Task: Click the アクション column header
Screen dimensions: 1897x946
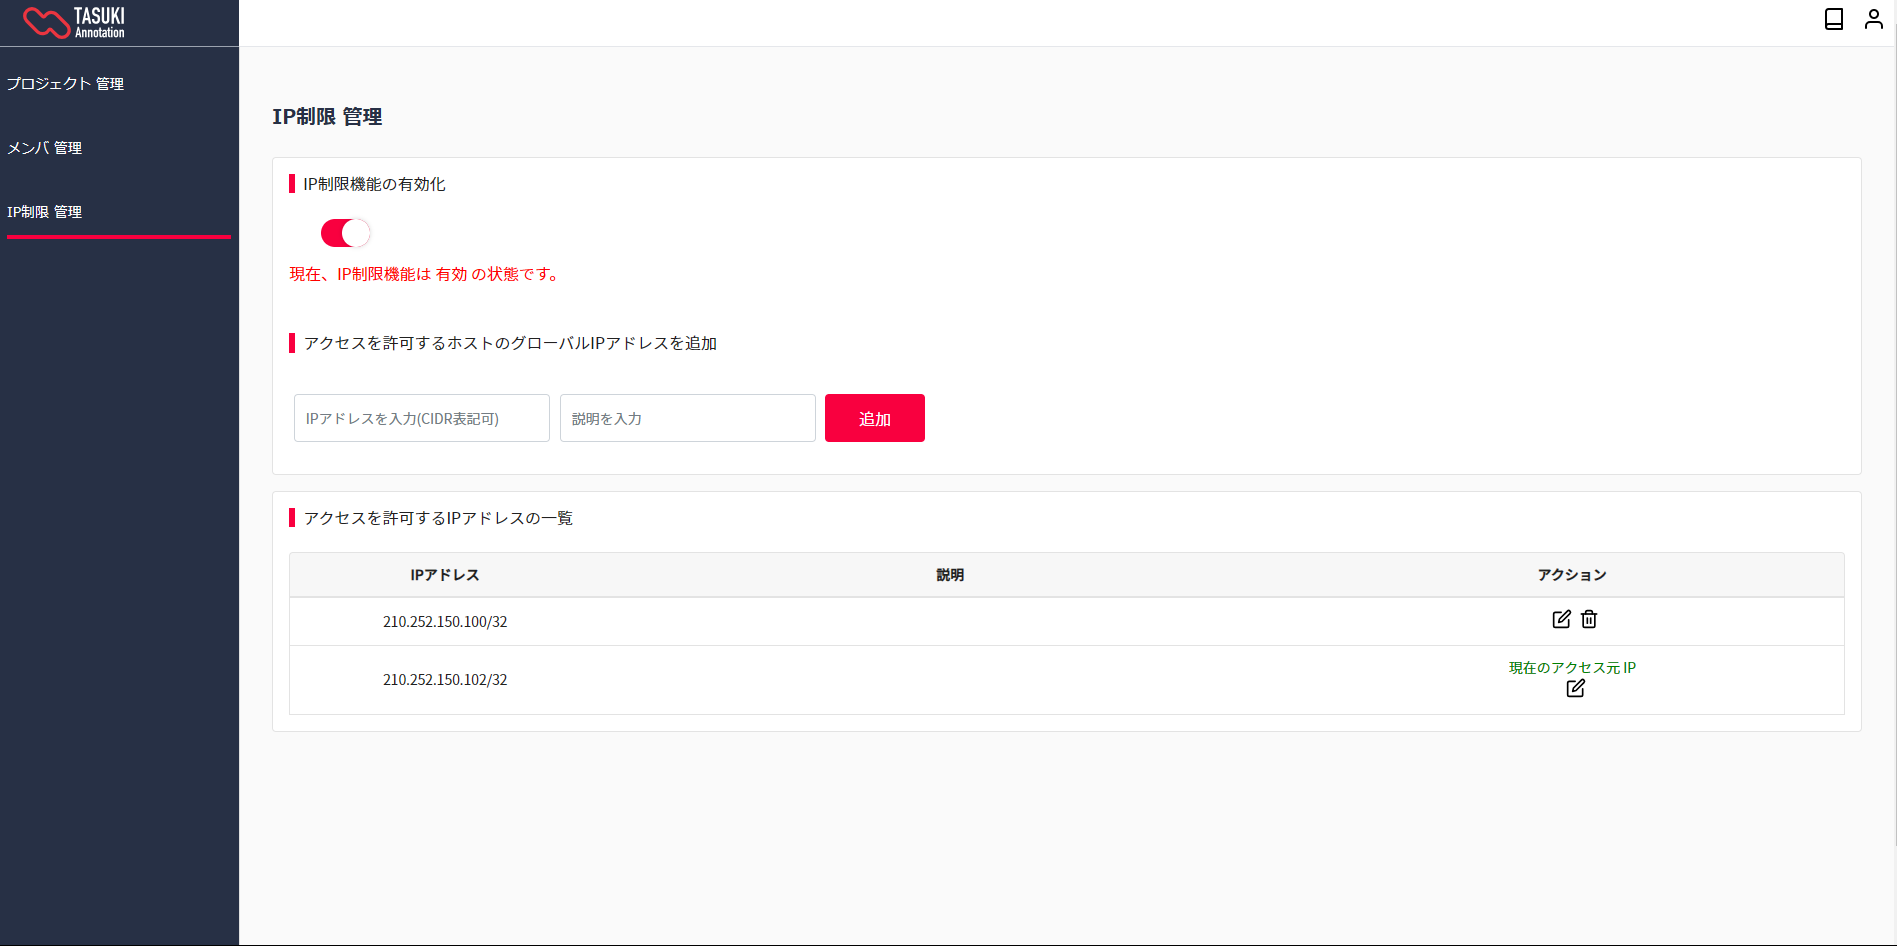Action: (x=1572, y=575)
